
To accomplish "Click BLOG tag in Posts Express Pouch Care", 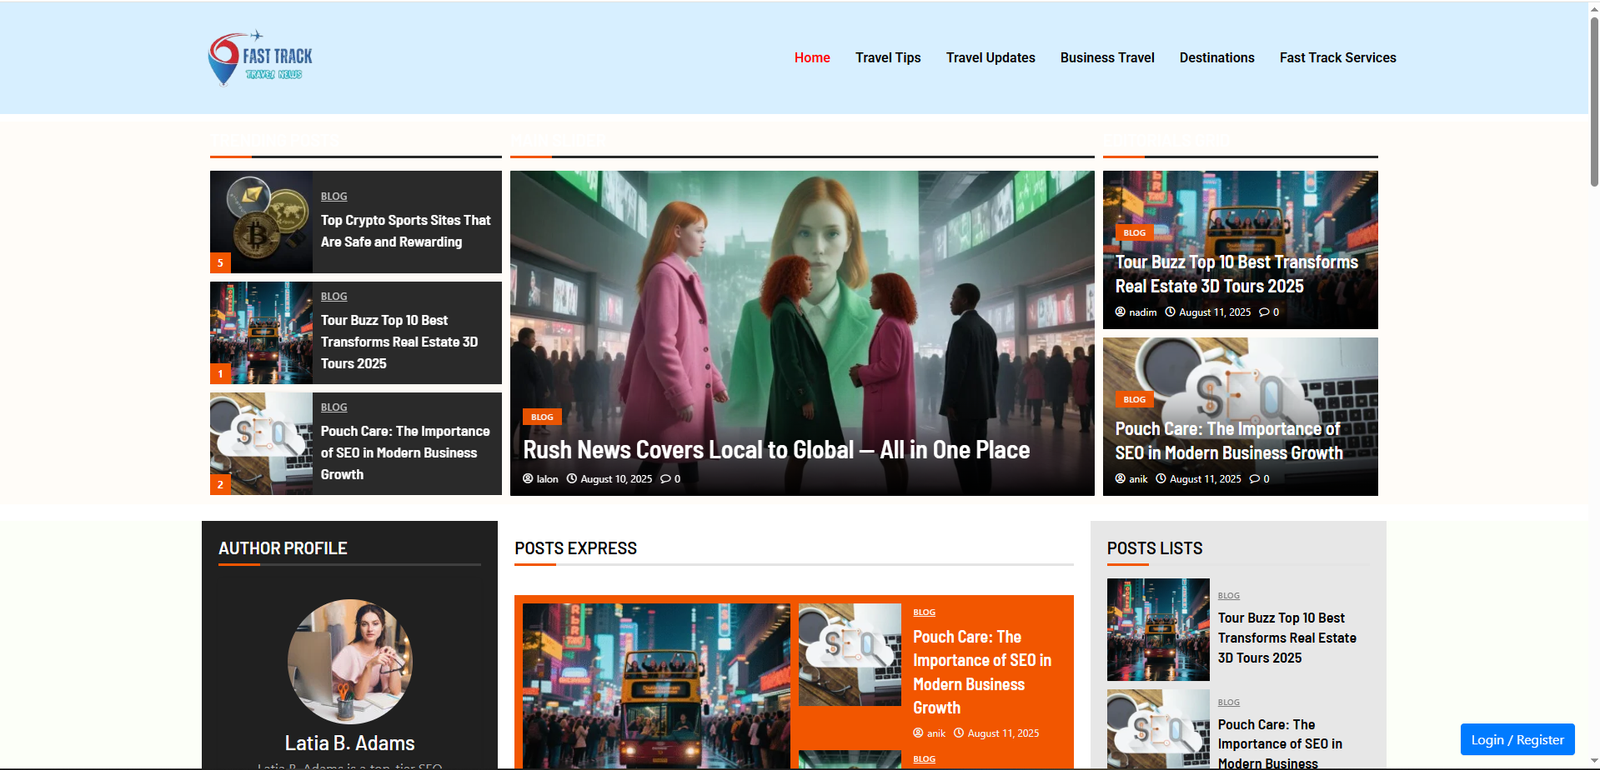I will (x=924, y=612).
